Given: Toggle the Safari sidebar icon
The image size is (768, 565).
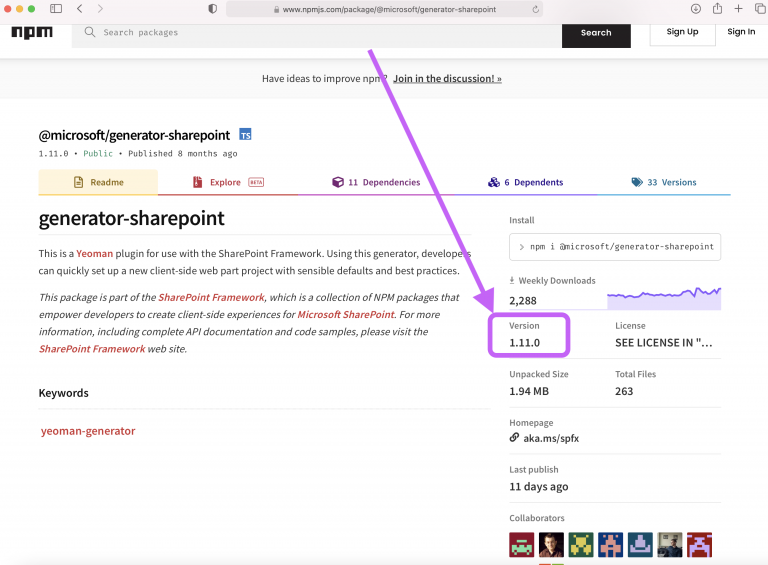Looking at the screenshot, I should (x=56, y=9).
